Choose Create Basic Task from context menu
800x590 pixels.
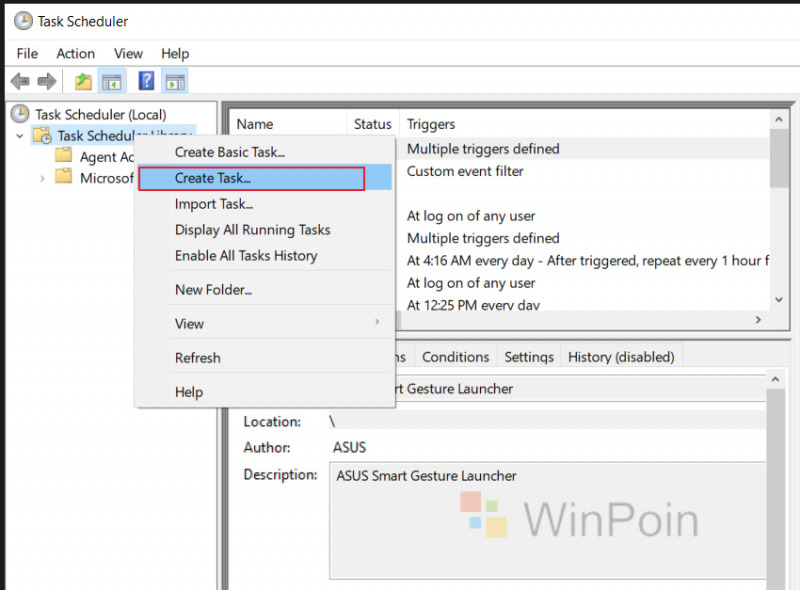pyautogui.click(x=265, y=152)
